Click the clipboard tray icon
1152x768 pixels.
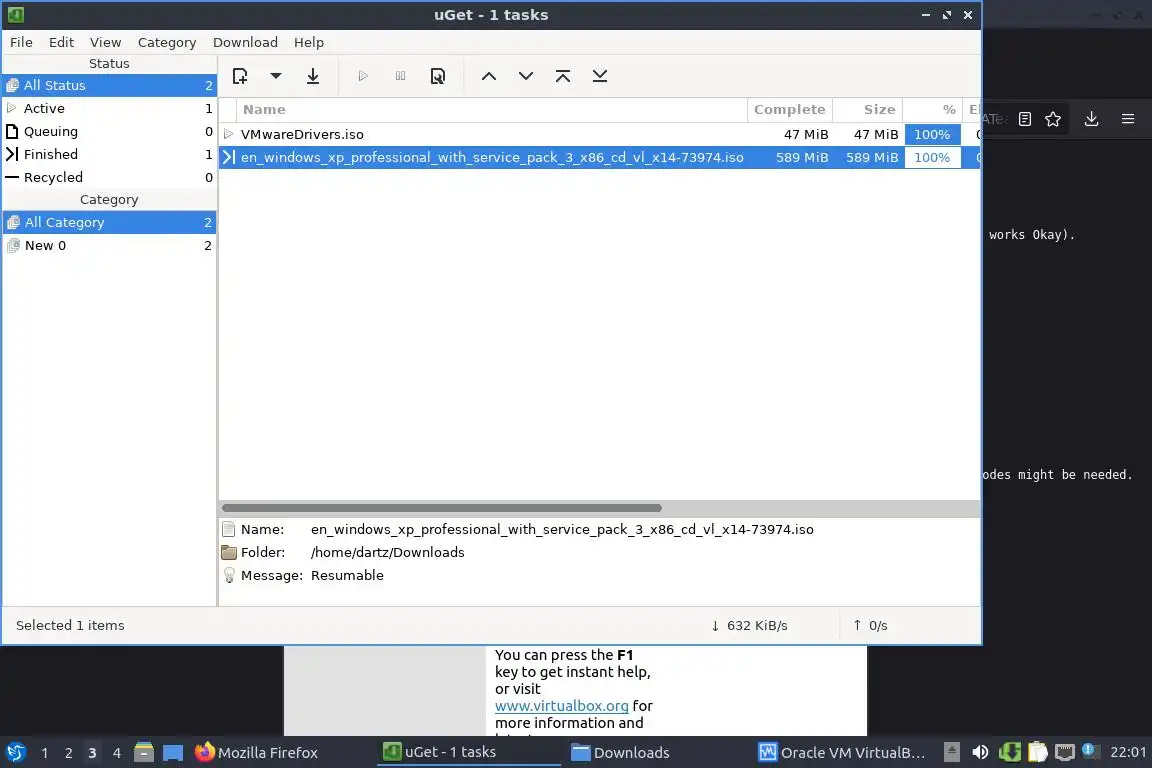click(1037, 753)
